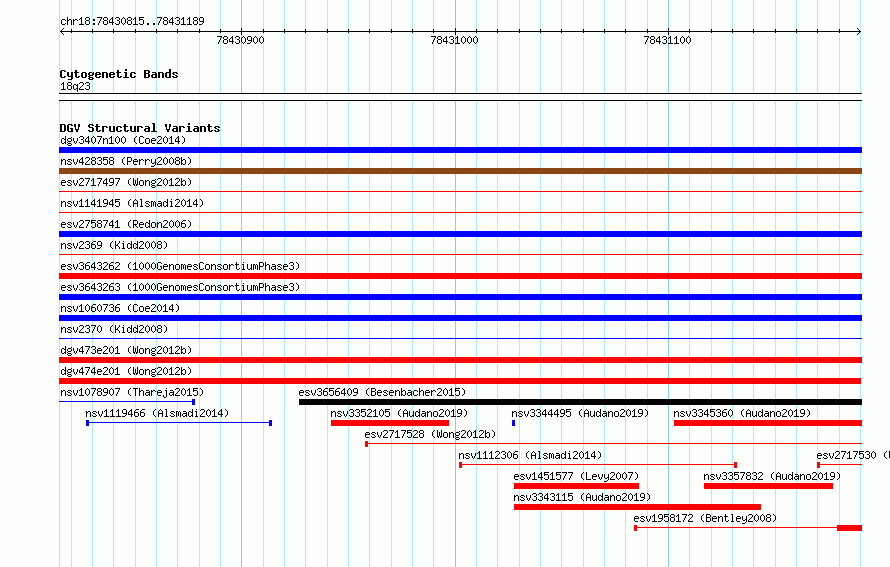890x567 pixels.
Task: Select esv2717528 (Wong2012b) label
Action: 430,434
